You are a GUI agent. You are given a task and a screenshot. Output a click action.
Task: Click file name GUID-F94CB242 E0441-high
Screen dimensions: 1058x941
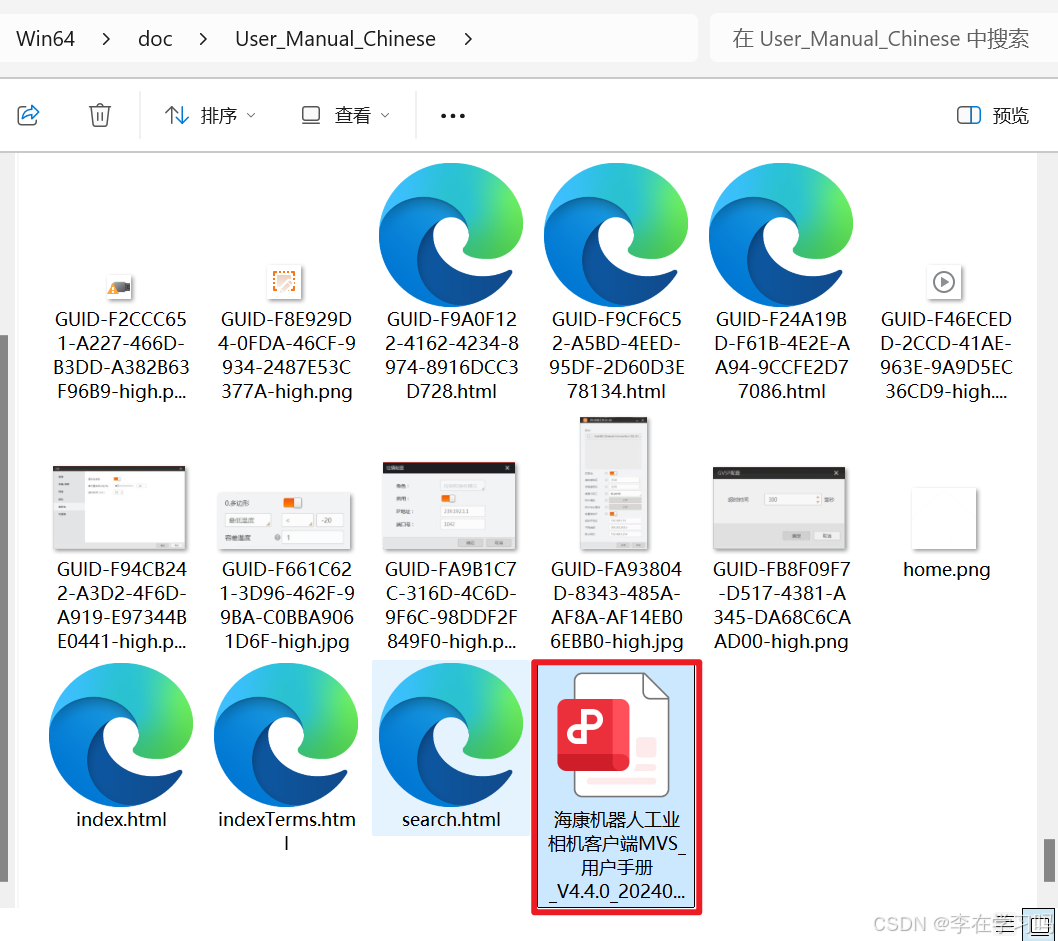tap(121, 605)
